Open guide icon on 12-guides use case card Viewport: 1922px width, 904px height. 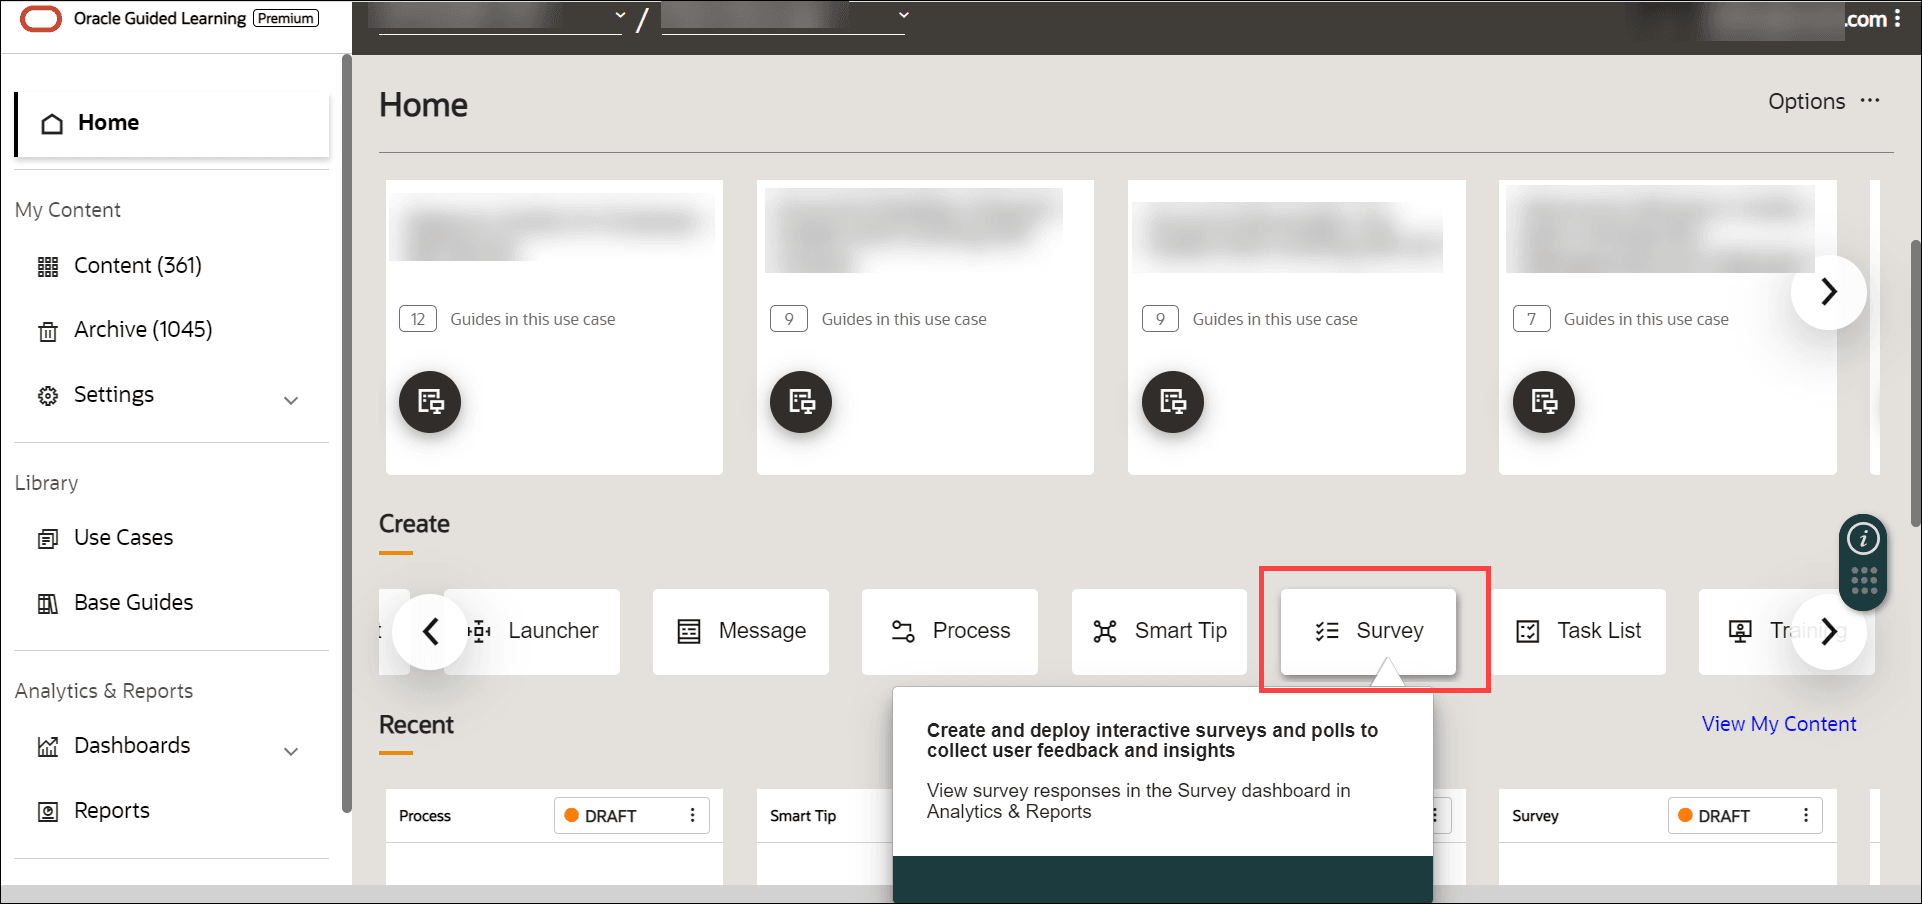pyautogui.click(x=430, y=402)
